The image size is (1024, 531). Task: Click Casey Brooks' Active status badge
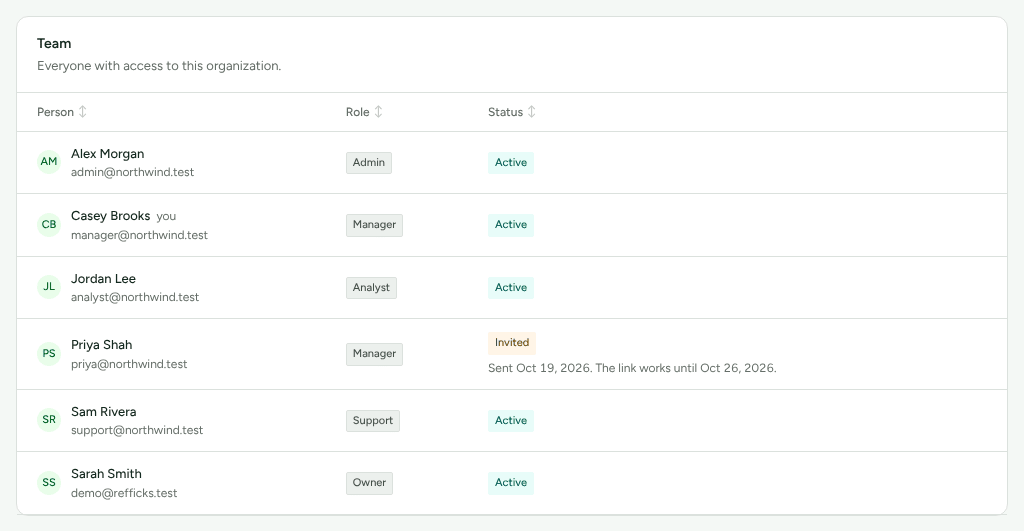(x=511, y=225)
